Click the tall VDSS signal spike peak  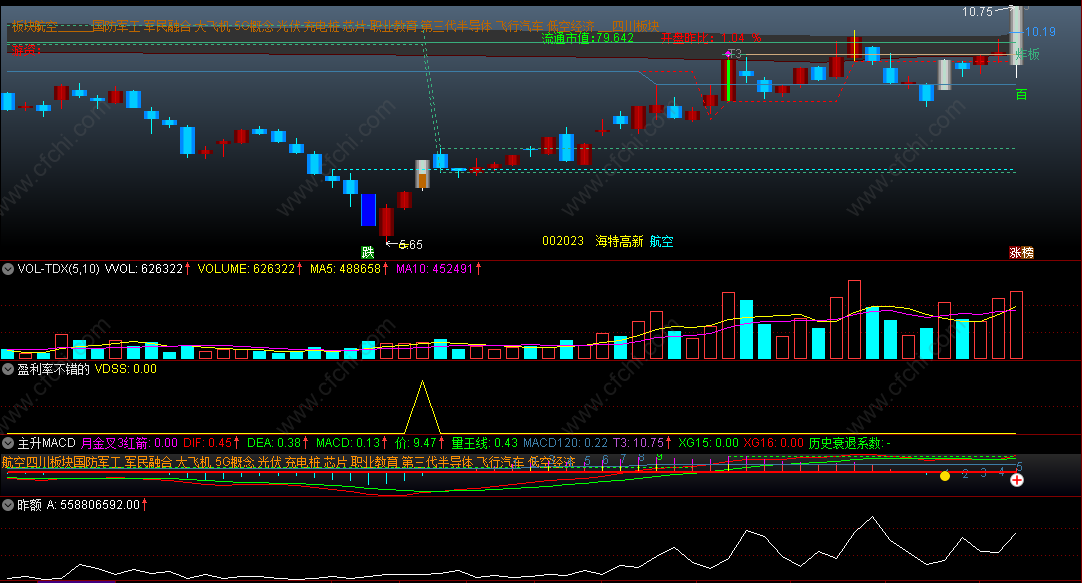[422, 383]
